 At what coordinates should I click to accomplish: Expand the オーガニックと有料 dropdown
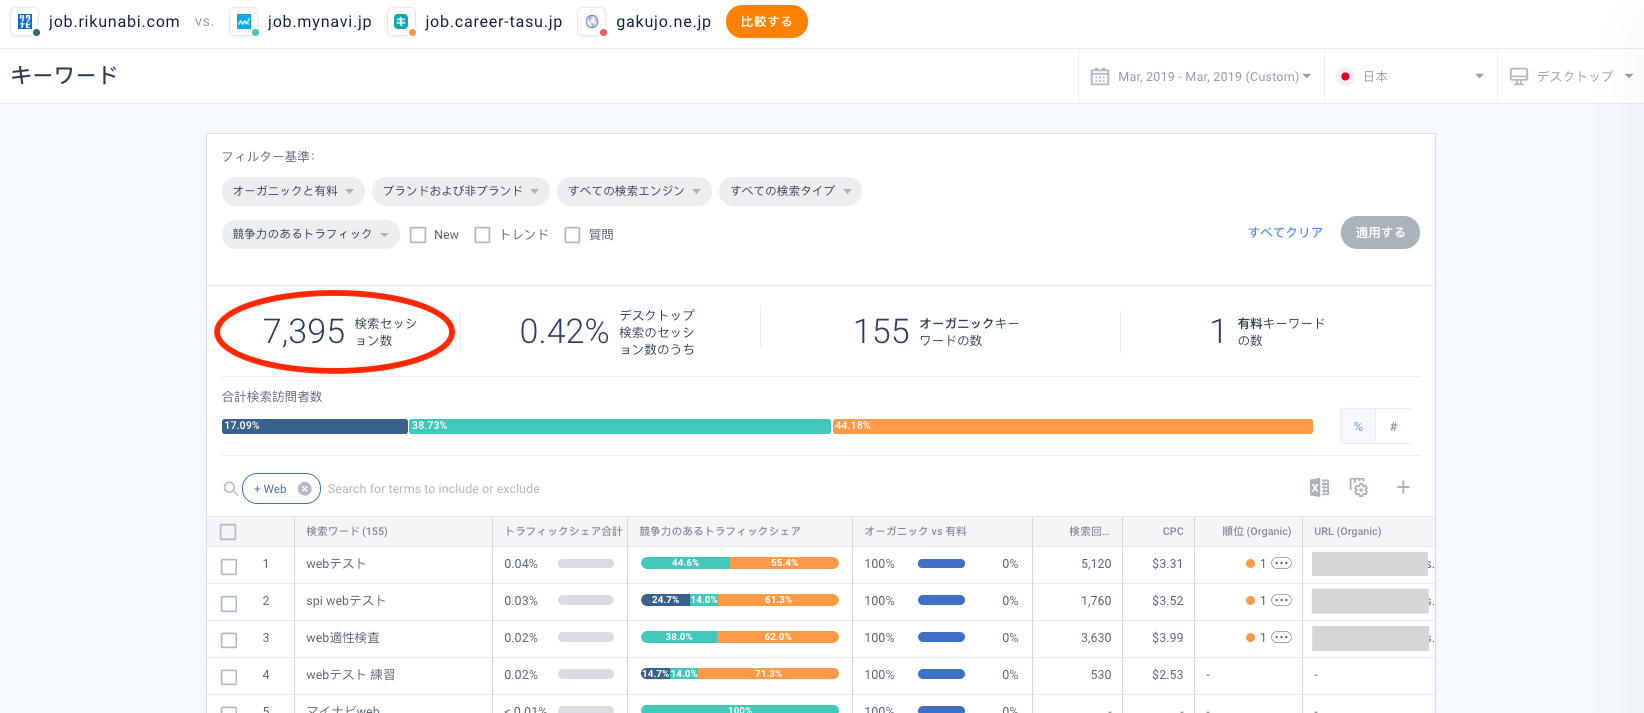pos(293,191)
